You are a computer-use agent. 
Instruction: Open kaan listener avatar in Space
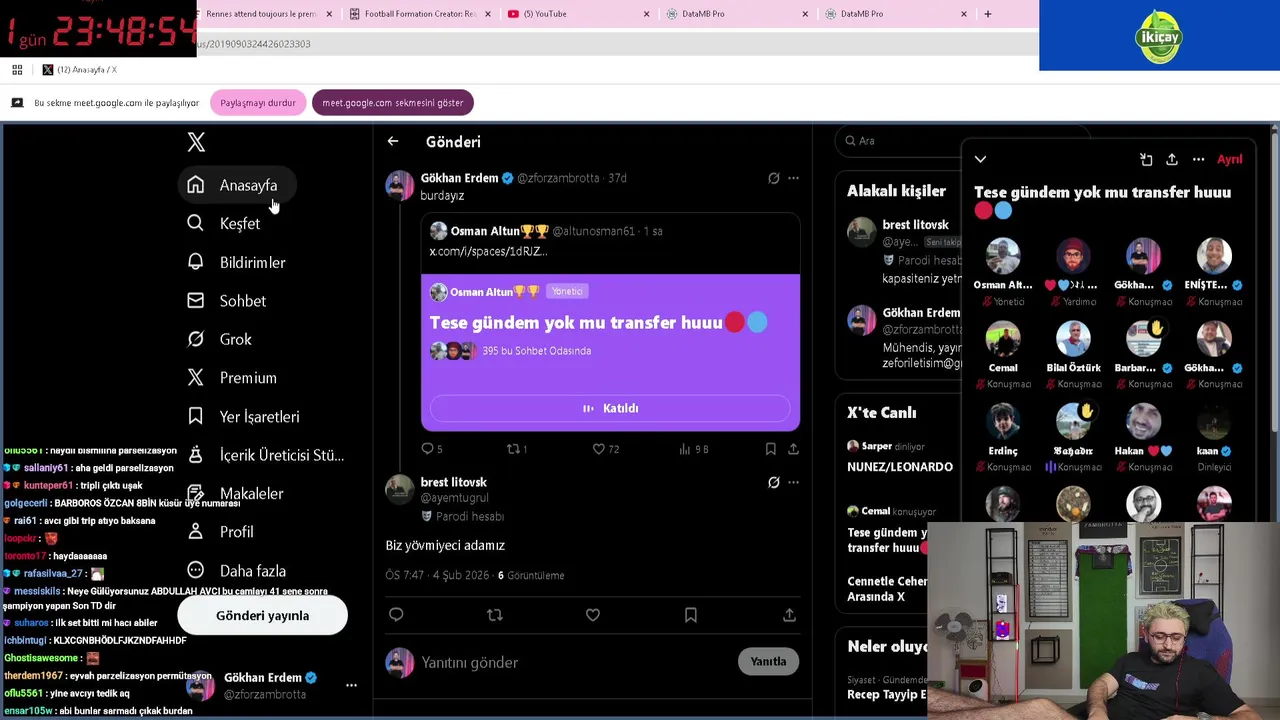point(1214,423)
